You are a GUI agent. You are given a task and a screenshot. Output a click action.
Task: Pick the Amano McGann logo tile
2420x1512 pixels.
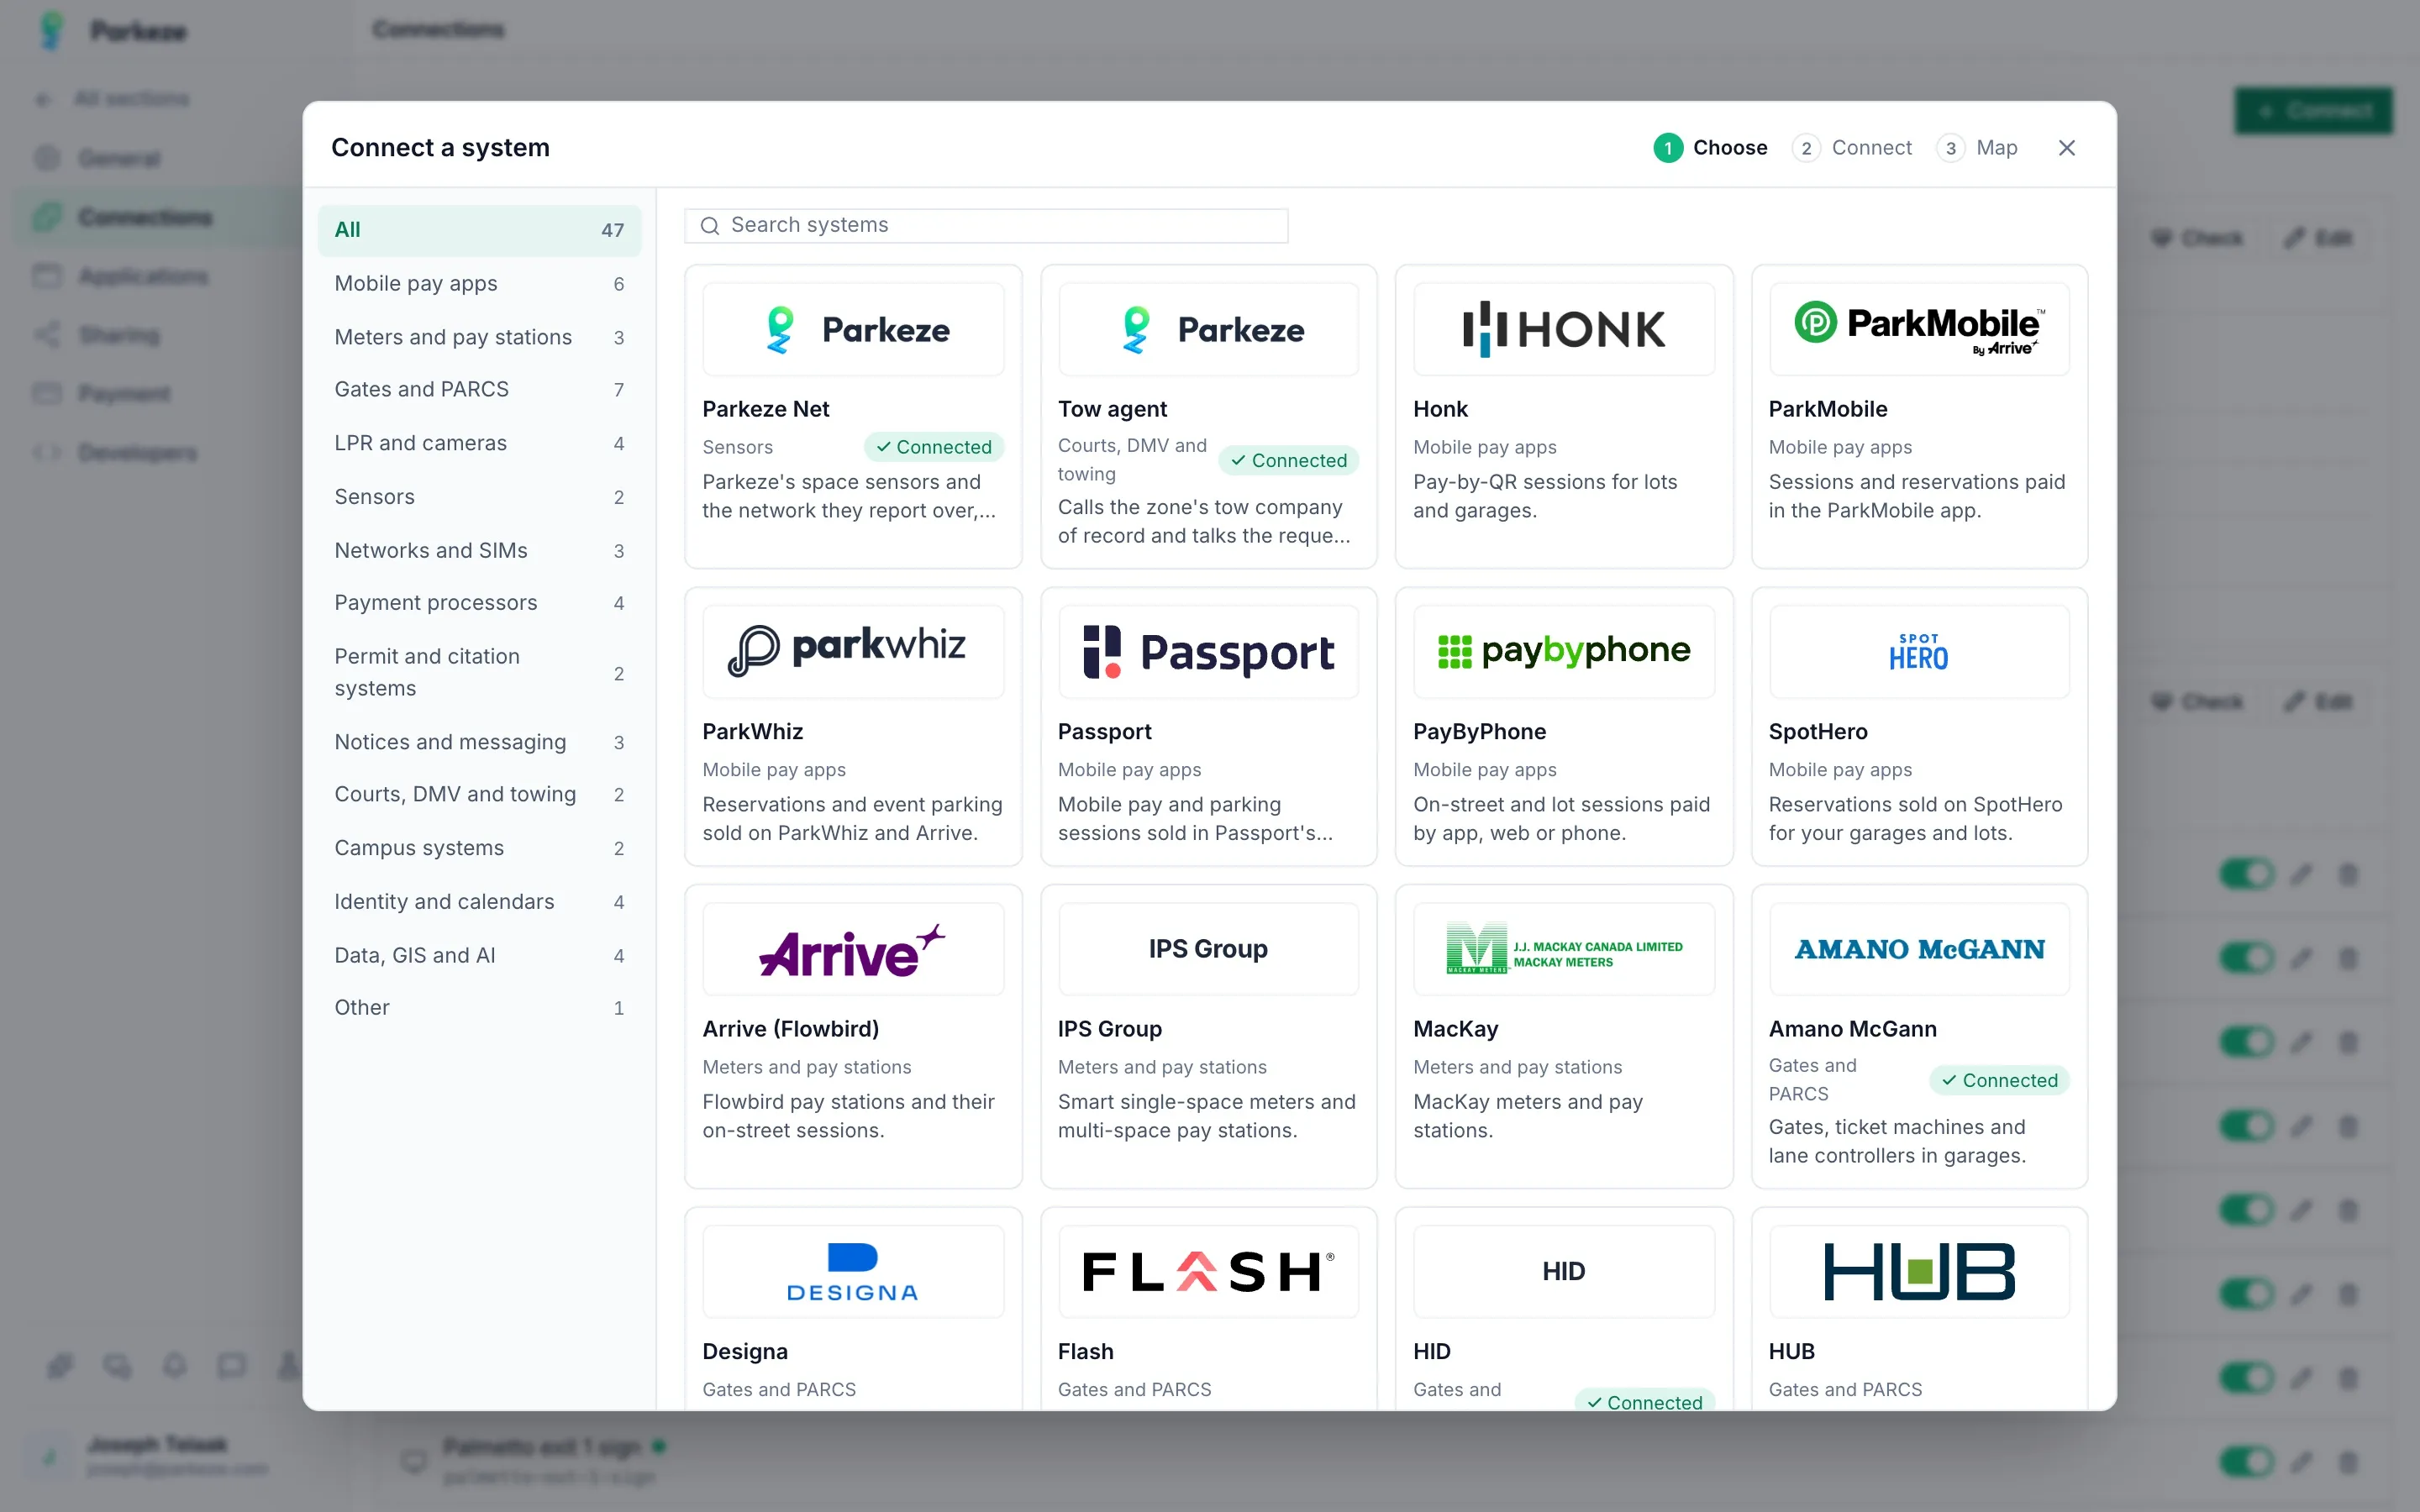coord(1919,949)
